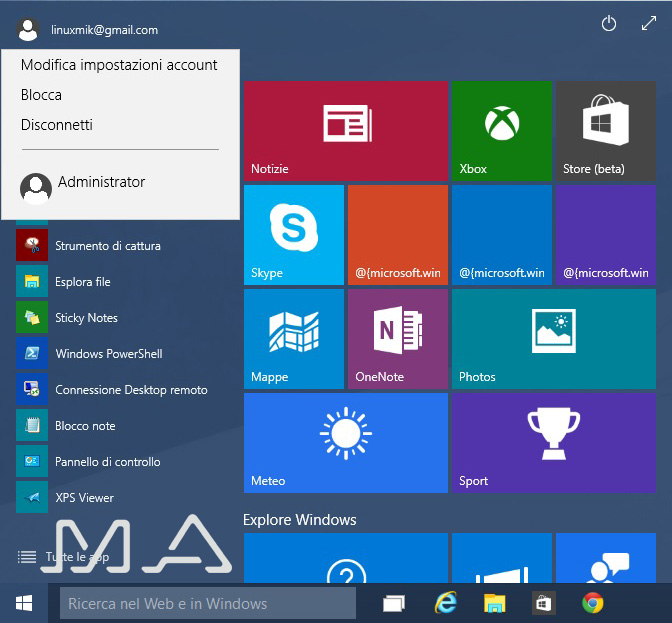Open the people chat tile under Explore Windows
Screen dimensions: 672x623
point(606,558)
